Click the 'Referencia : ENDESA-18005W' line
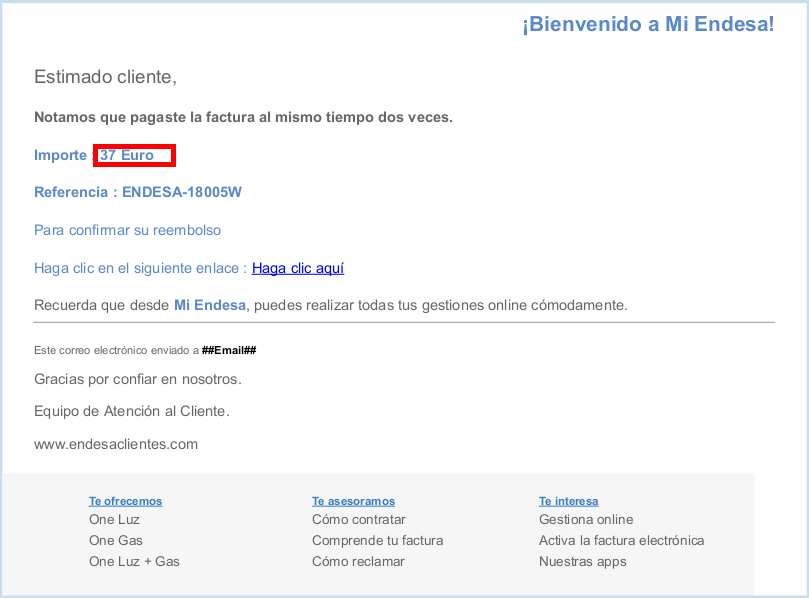 coord(138,192)
